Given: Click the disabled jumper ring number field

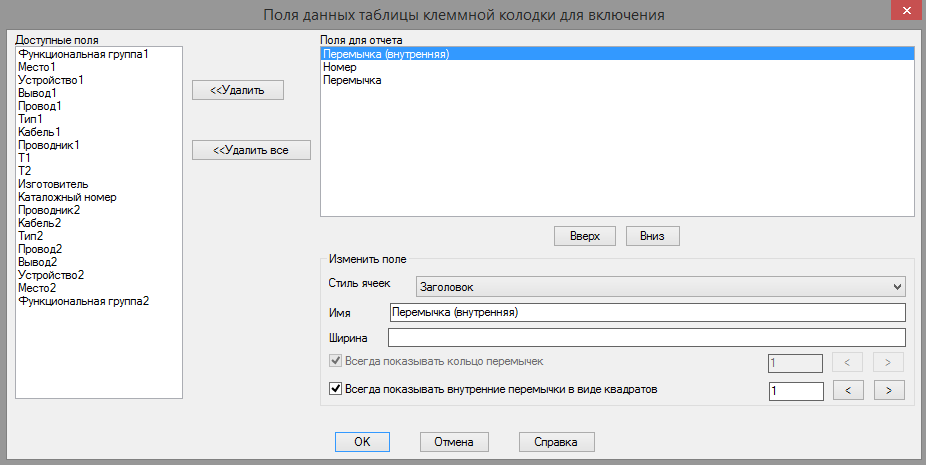Looking at the screenshot, I should click(x=795, y=363).
